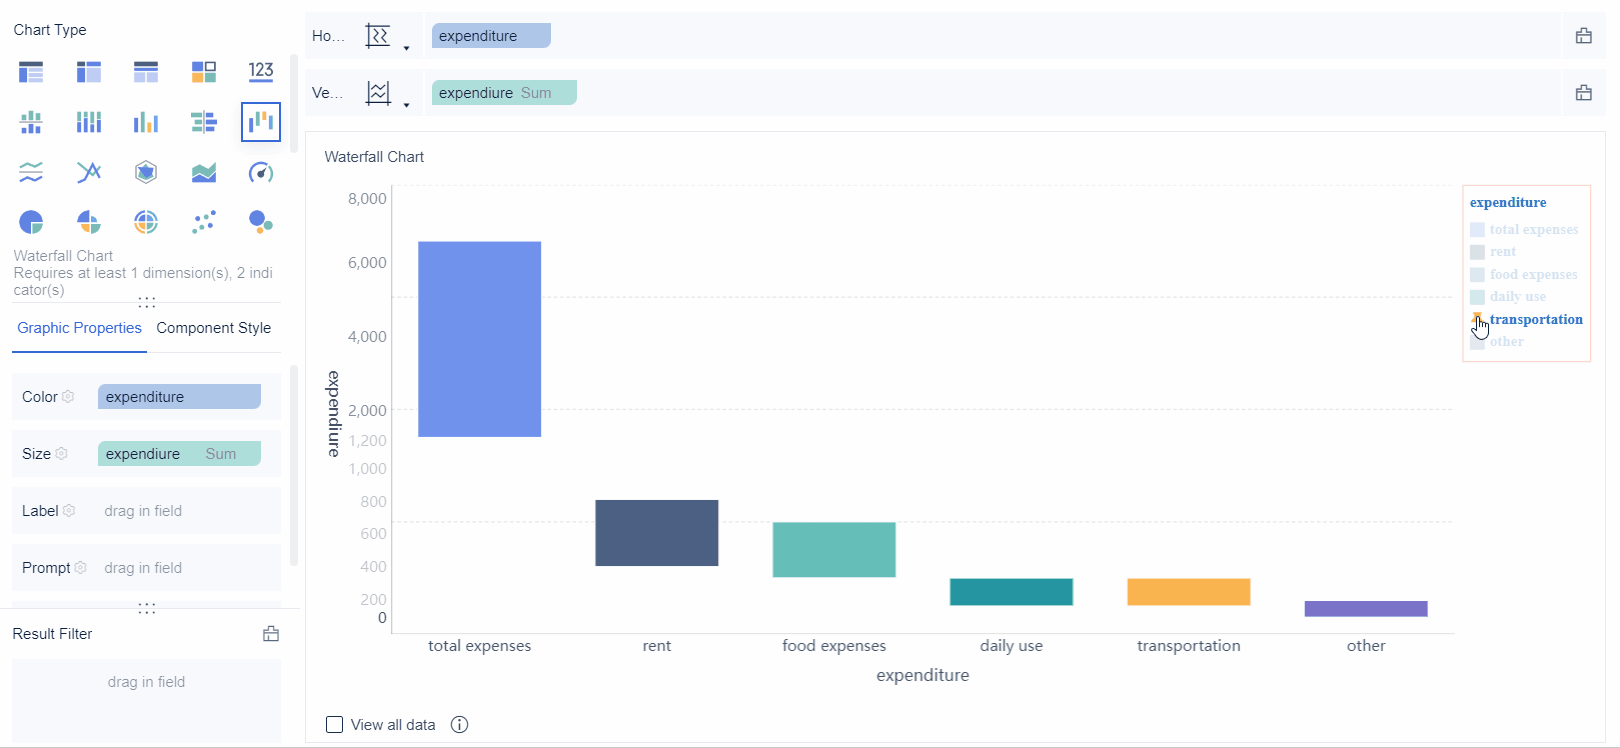Toggle transportation series in the legend
1620x748 pixels.
(1535, 320)
